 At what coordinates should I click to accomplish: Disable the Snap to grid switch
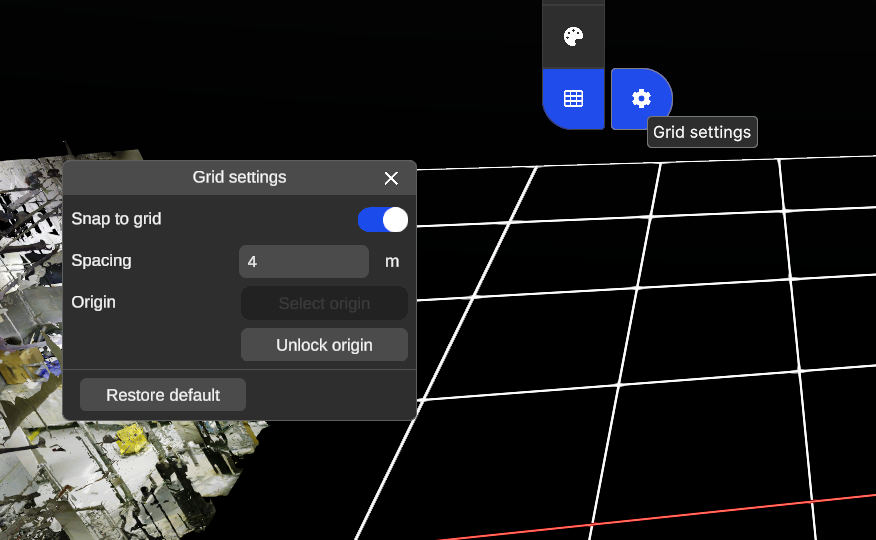pos(383,219)
